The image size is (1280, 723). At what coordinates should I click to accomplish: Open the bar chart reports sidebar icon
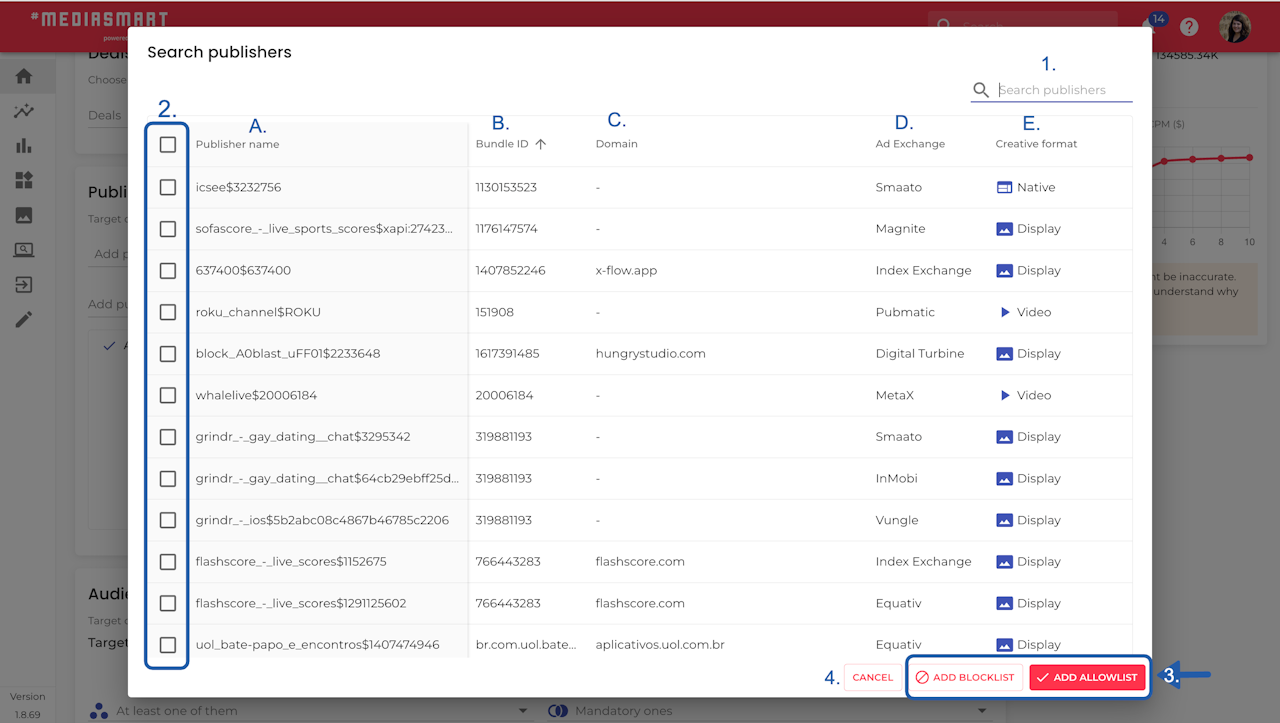(24, 146)
